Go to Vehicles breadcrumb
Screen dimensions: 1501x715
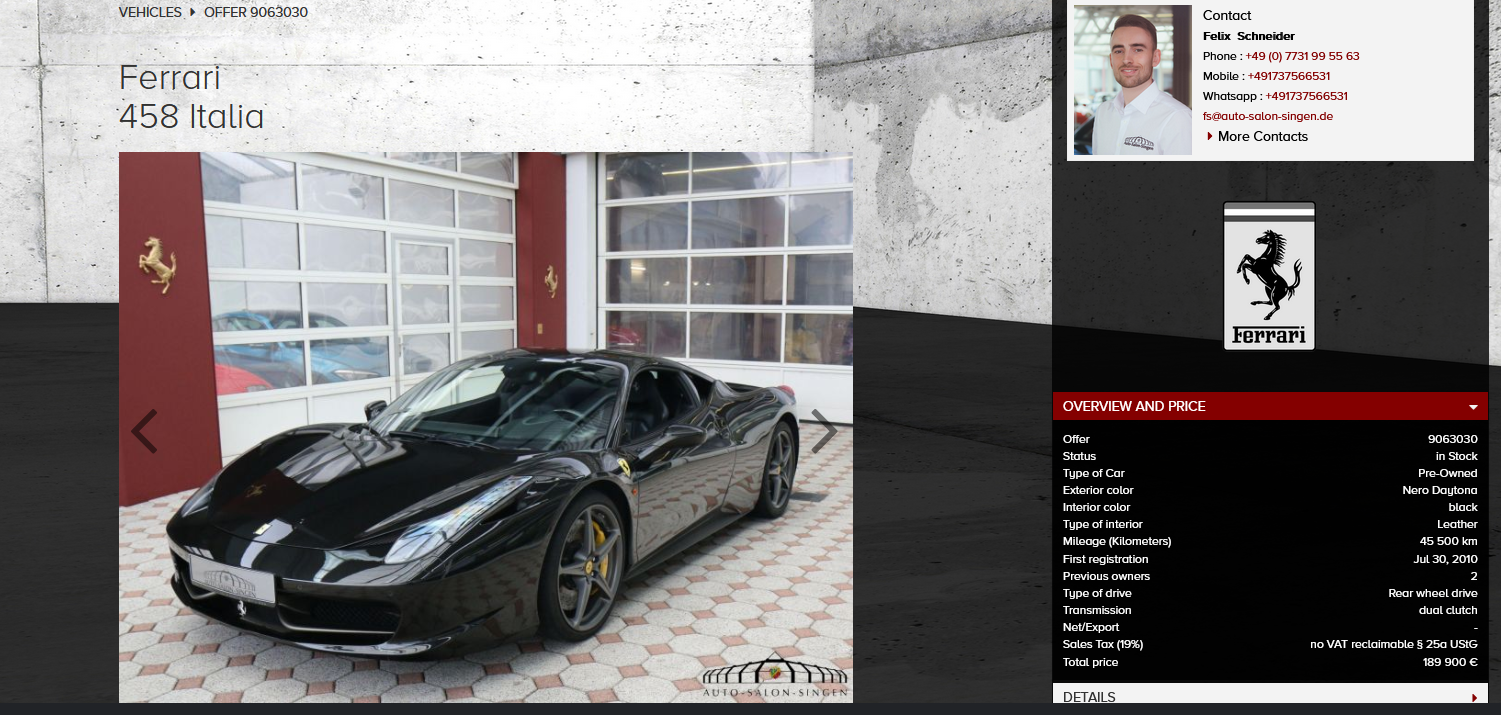point(150,12)
